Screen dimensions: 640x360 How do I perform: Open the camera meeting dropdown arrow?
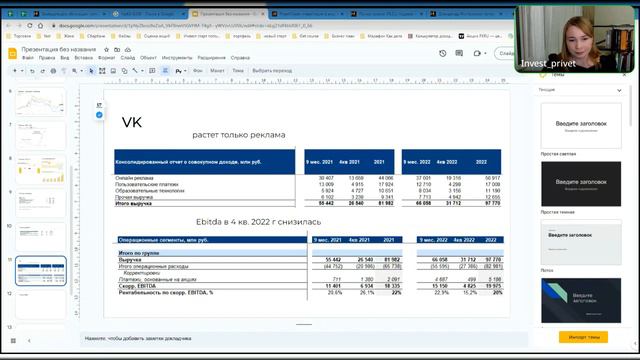click(x=485, y=53)
